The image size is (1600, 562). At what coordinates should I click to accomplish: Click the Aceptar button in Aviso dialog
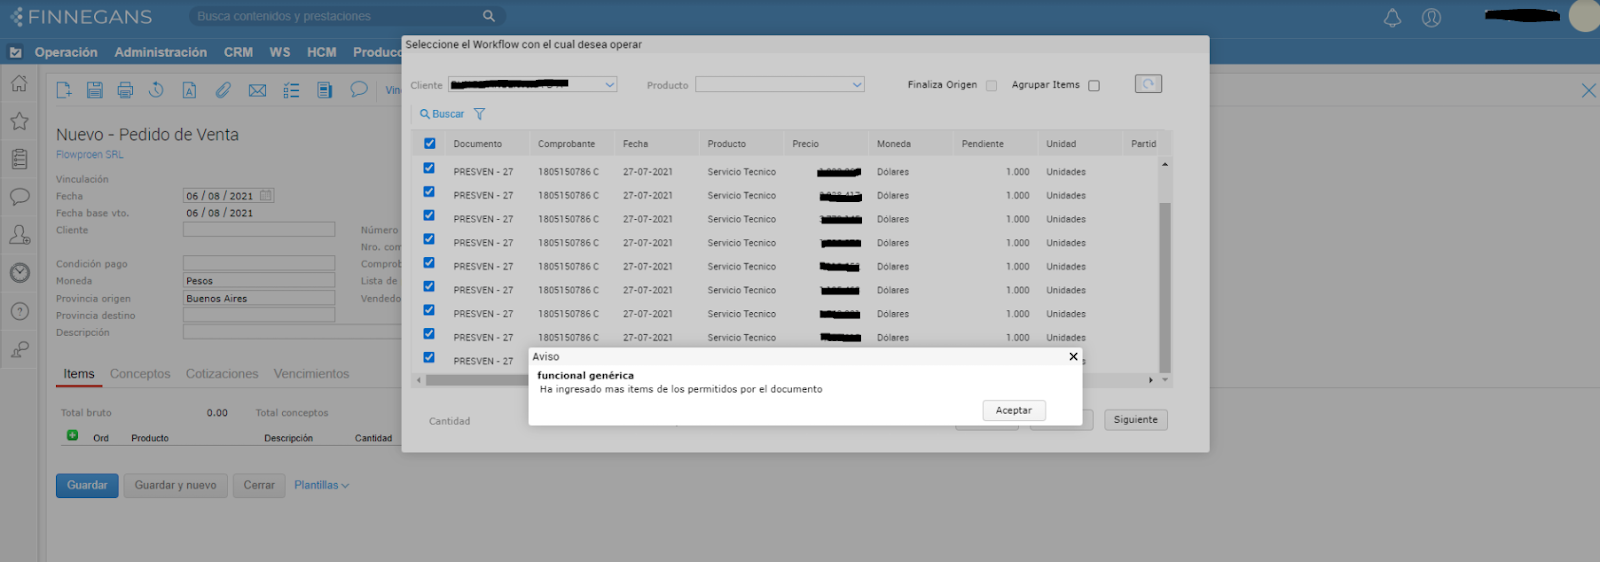coord(1013,410)
